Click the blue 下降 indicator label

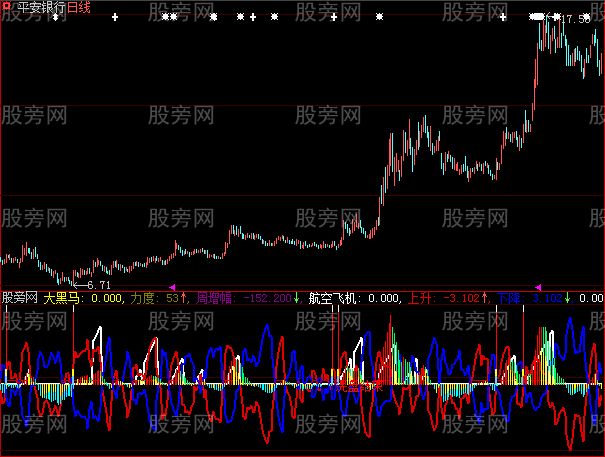click(510, 298)
